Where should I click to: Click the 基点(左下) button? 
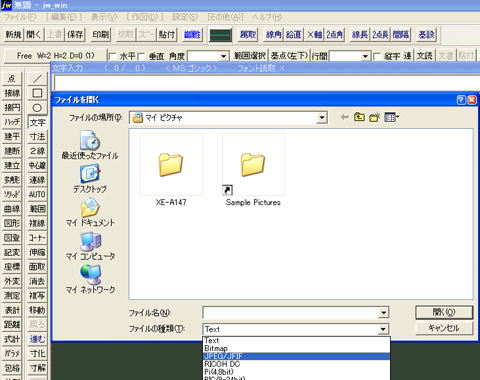tap(289, 56)
